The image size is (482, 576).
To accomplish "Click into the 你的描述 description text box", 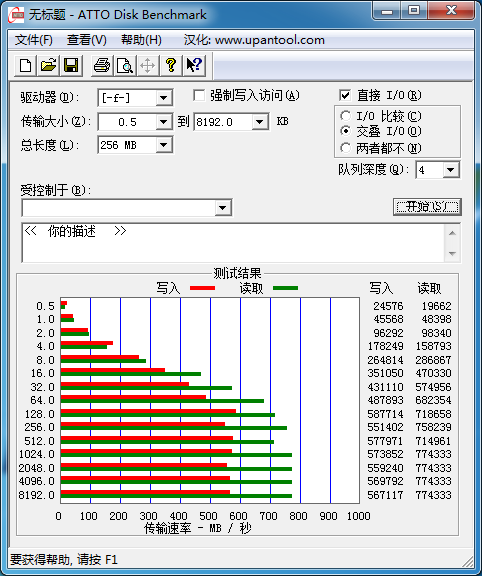I will click(x=233, y=242).
